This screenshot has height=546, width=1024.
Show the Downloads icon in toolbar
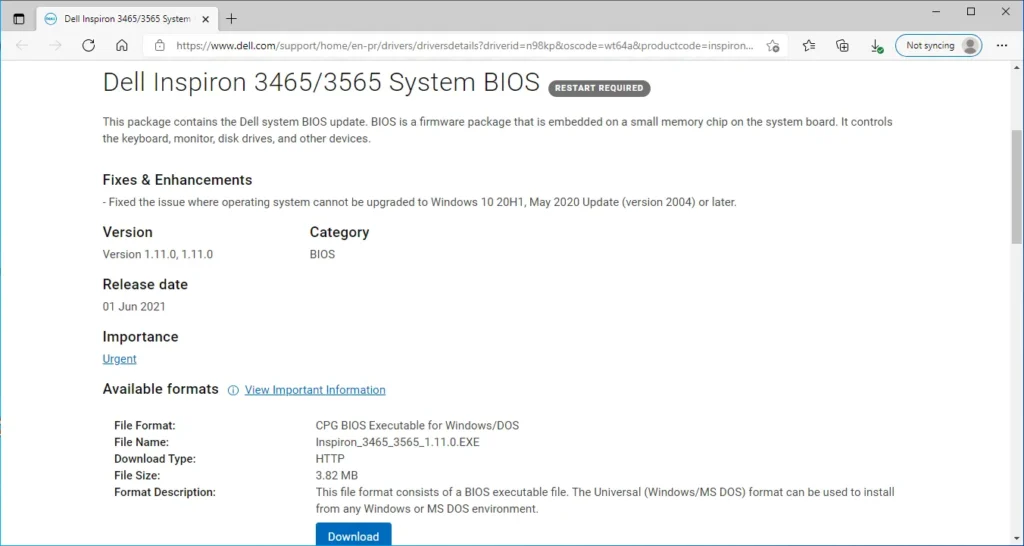tap(875, 45)
